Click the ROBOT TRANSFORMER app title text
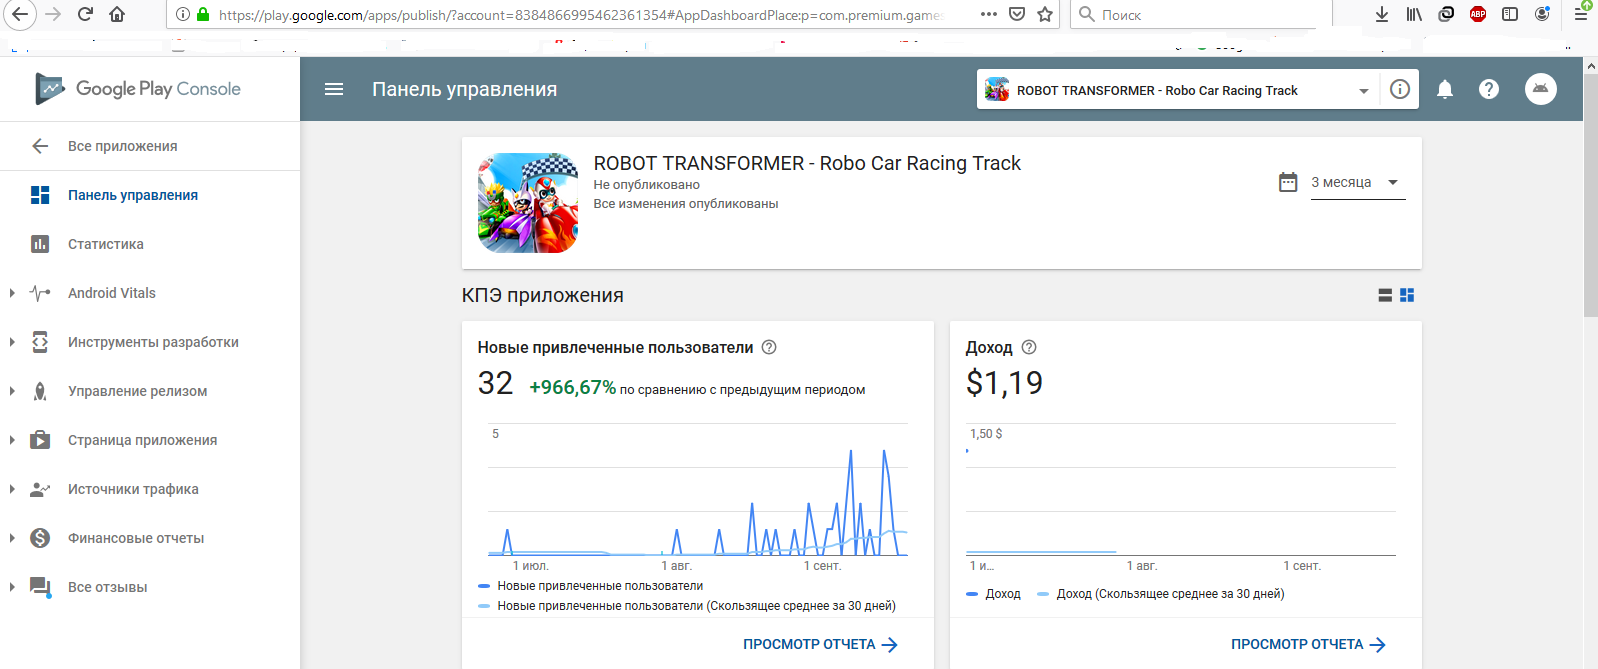The height and width of the screenshot is (669, 1598). [807, 163]
